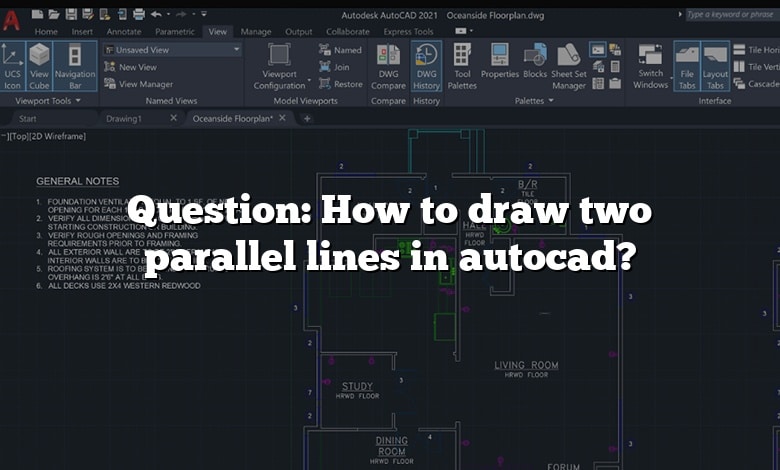Switch to the Annotate ribbon tab
This screenshot has height=470, width=780.
pyautogui.click(x=124, y=32)
